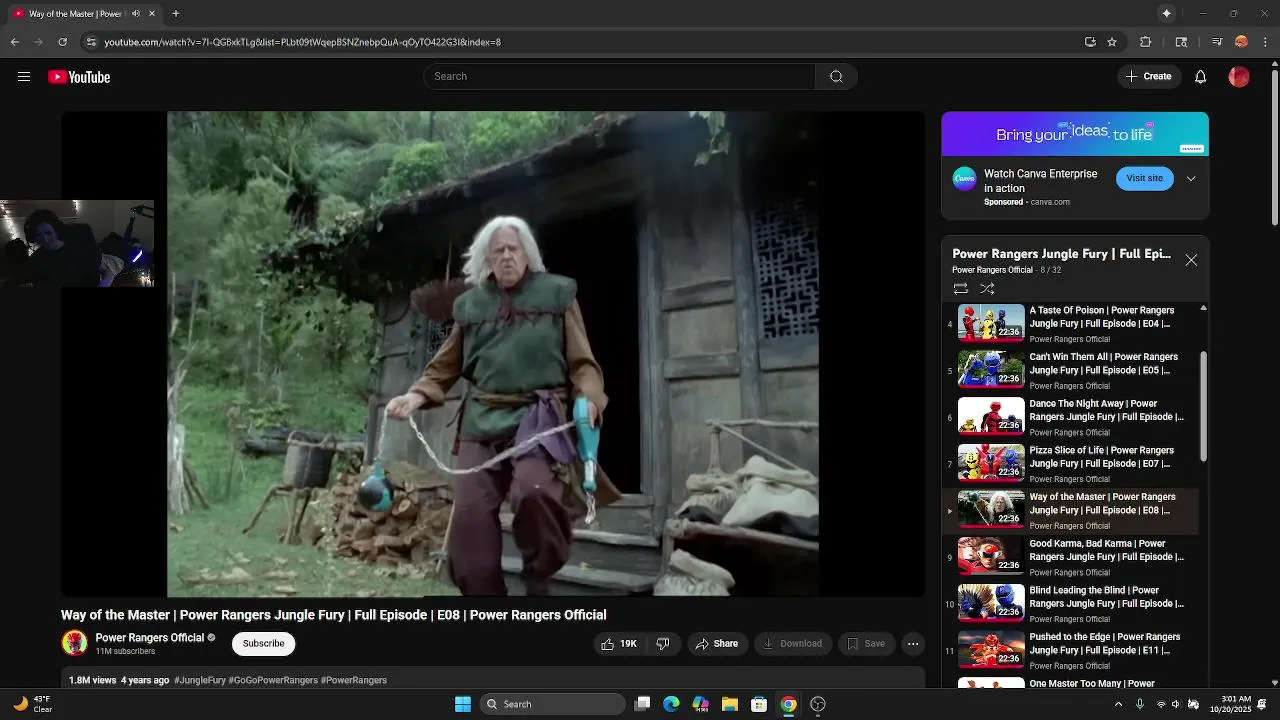Click the taskbar Search box

click(552, 704)
